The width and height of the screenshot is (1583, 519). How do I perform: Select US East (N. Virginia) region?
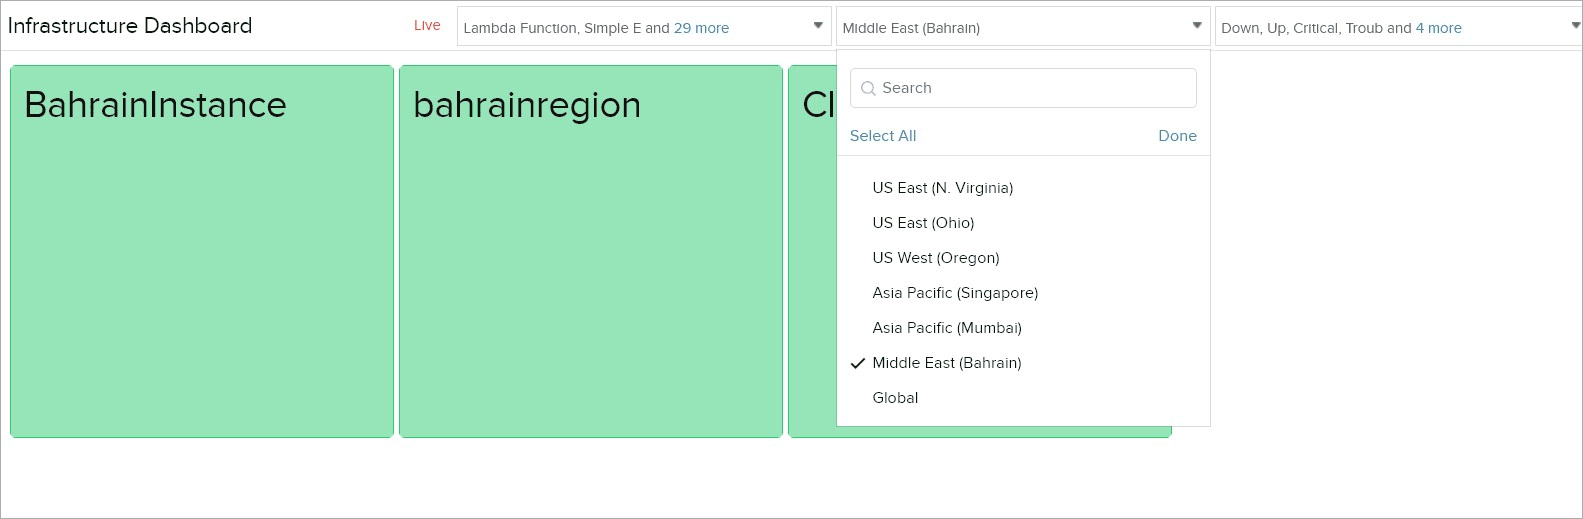click(x=942, y=188)
